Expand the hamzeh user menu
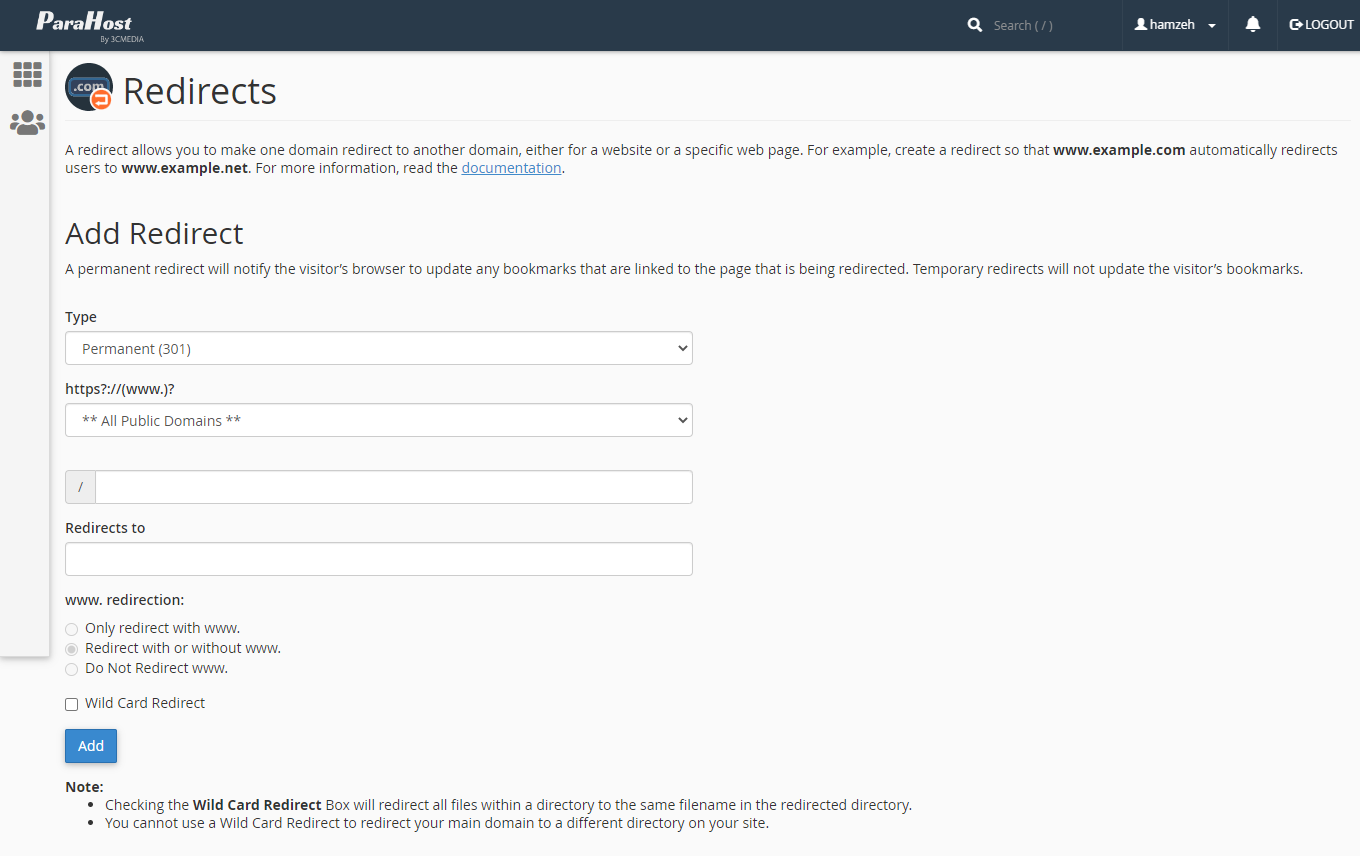 point(1176,25)
